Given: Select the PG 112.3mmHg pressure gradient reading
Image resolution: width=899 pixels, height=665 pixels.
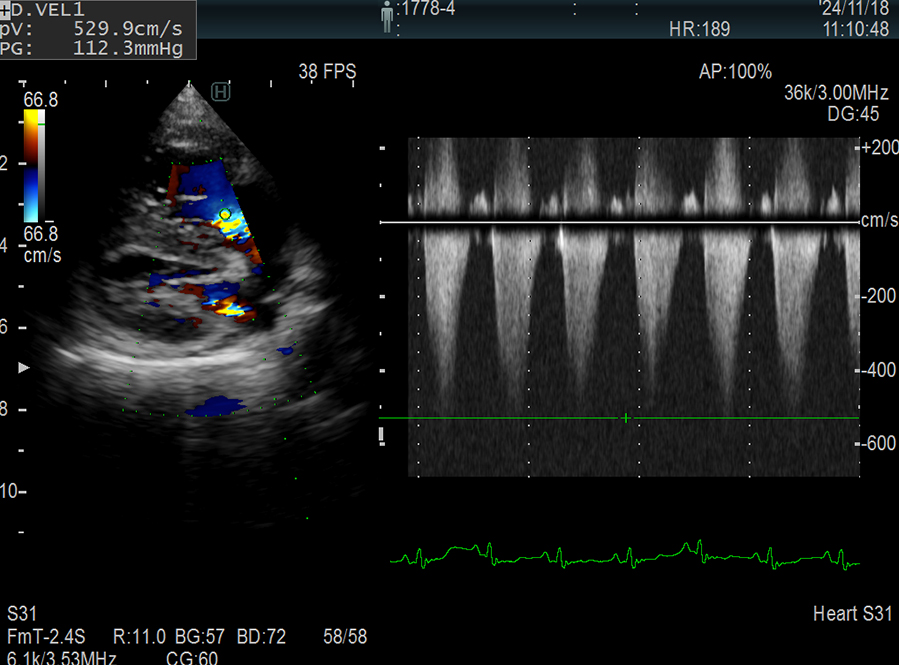Looking at the screenshot, I should (x=129, y=47).
